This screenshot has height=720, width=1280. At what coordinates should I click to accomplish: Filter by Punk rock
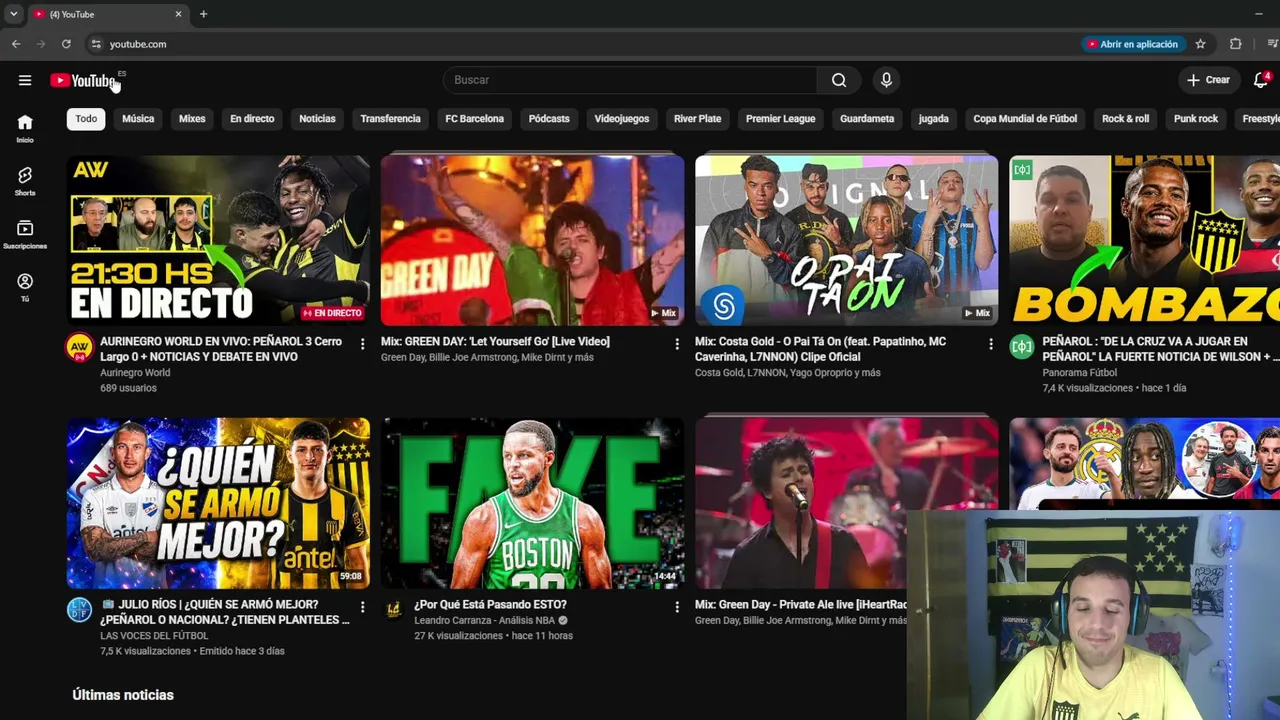pyautogui.click(x=1195, y=119)
